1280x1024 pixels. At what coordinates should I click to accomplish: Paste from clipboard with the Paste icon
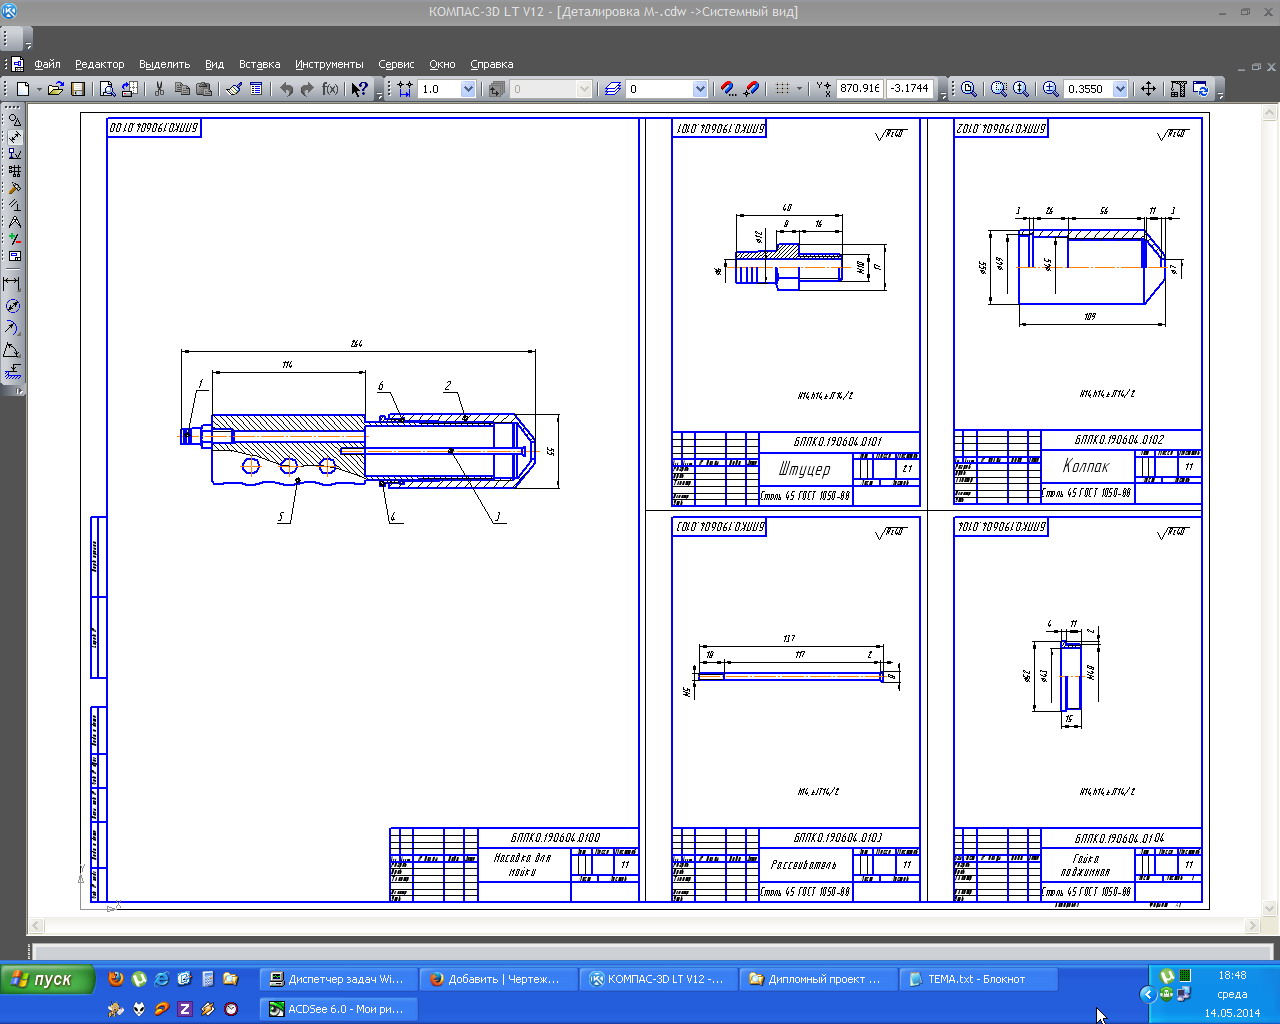pyautogui.click(x=204, y=89)
